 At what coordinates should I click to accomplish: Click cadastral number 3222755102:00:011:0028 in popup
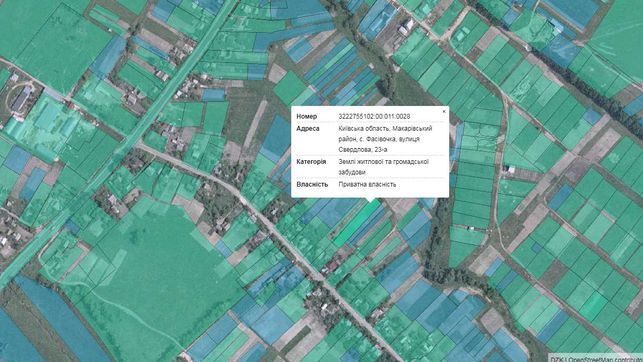(x=374, y=116)
